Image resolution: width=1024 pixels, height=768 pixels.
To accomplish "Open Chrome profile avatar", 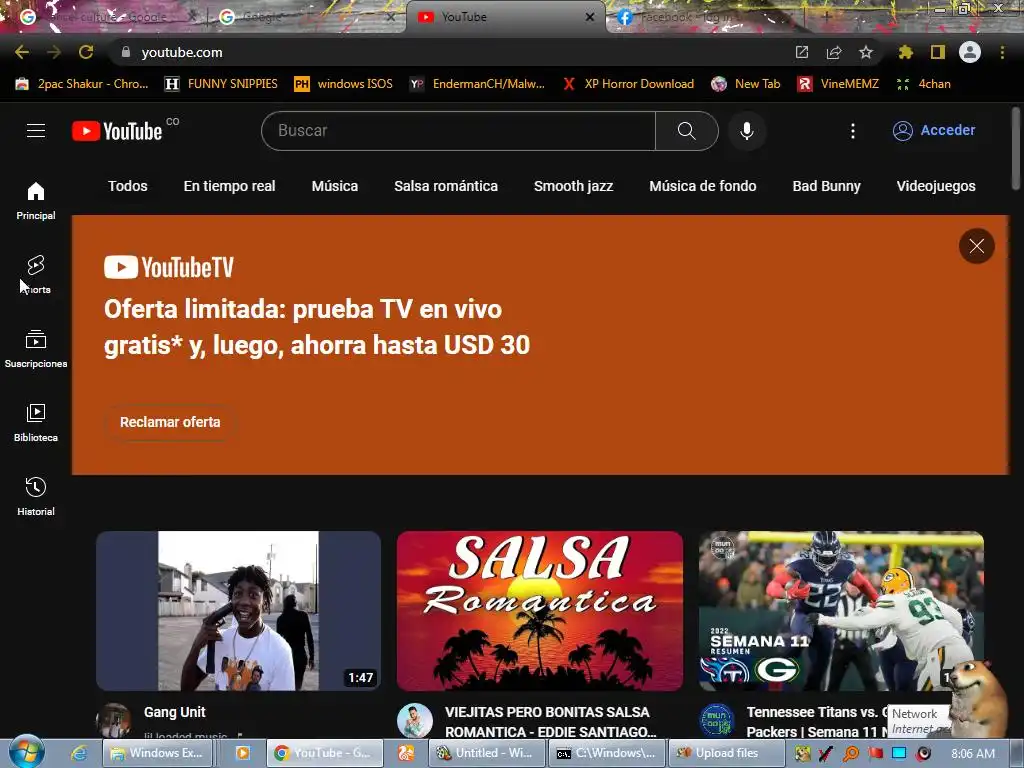I will point(970,52).
